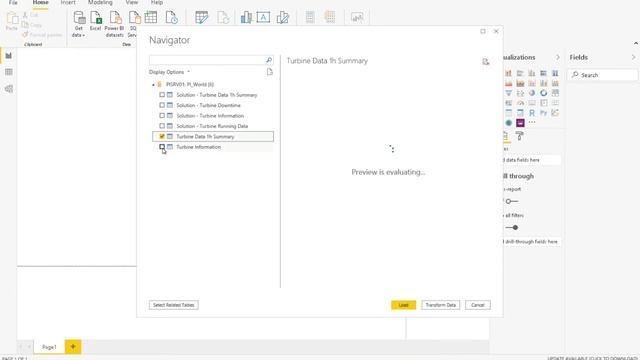This screenshot has height=360, width=640.
Task: Click the Navigator search magnifier icon
Action: [x=269, y=60]
